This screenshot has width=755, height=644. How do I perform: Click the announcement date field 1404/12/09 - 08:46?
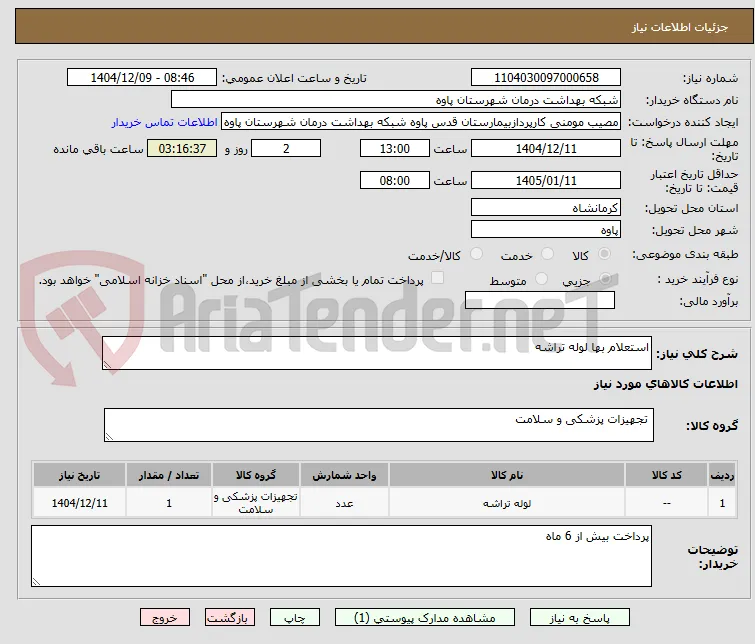(142, 77)
